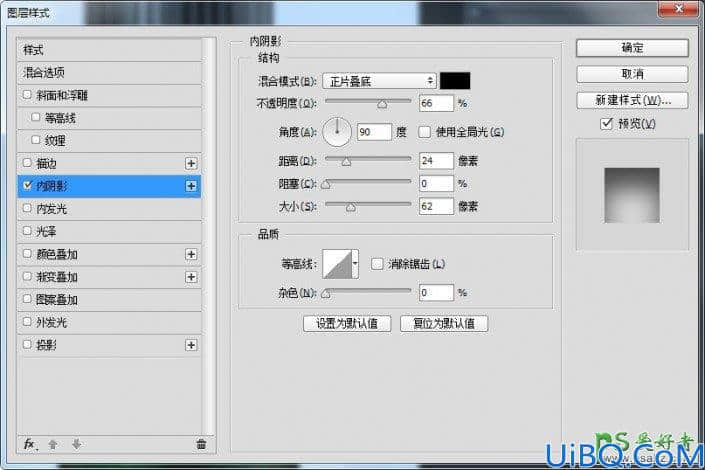Add another 渐变叠加 effect with its plus icon
The image size is (705, 470).
point(191,277)
